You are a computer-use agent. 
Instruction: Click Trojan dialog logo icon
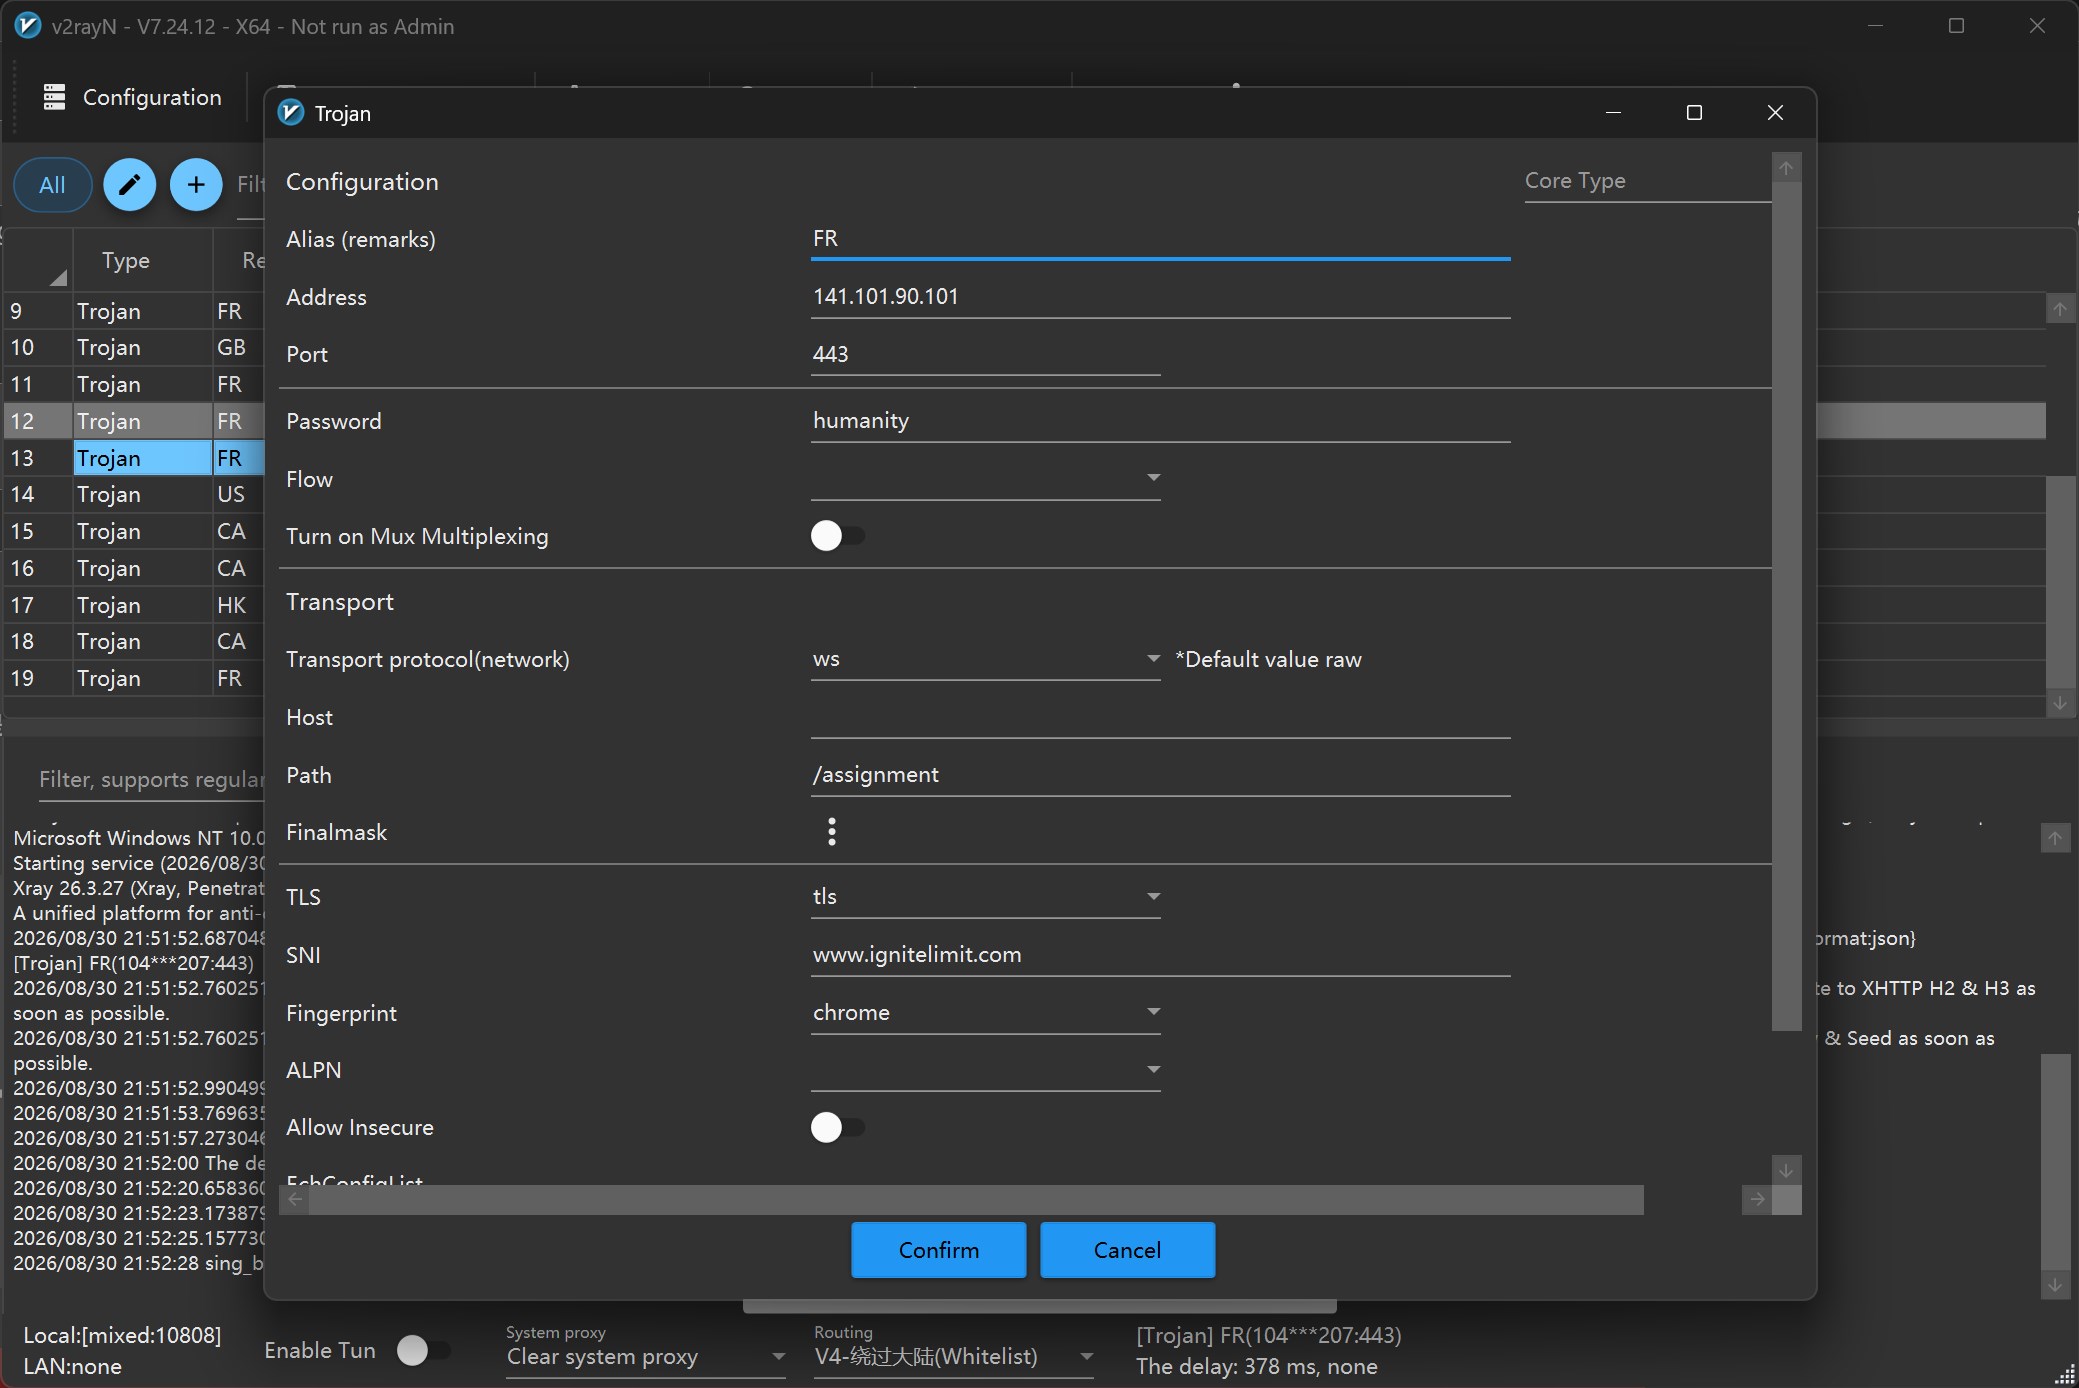291,113
